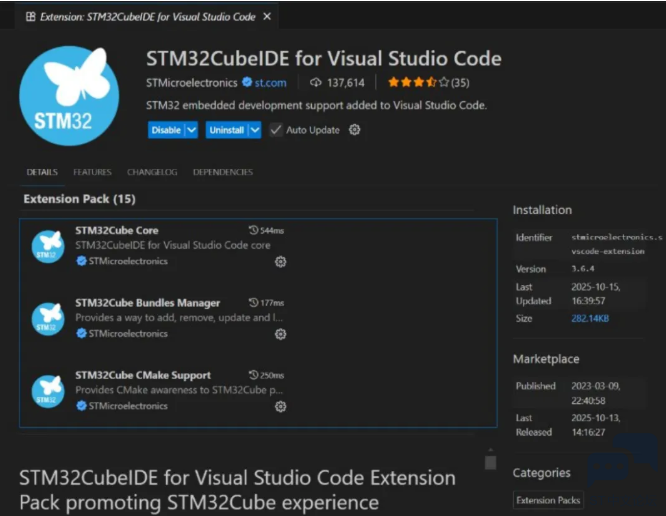Switch to the Features tab

(x=92, y=172)
